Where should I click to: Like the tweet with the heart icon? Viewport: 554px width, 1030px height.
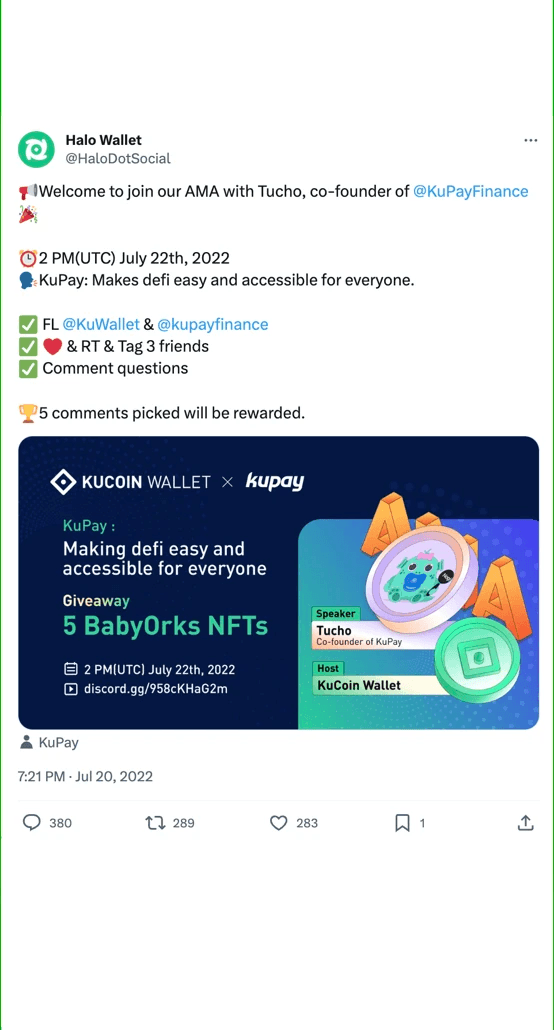pos(279,822)
